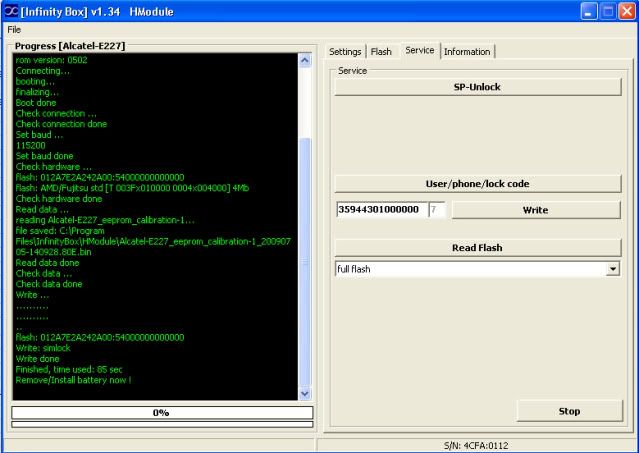
Task: Click the User/phone/lock code button
Action: pyautogui.click(x=476, y=184)
